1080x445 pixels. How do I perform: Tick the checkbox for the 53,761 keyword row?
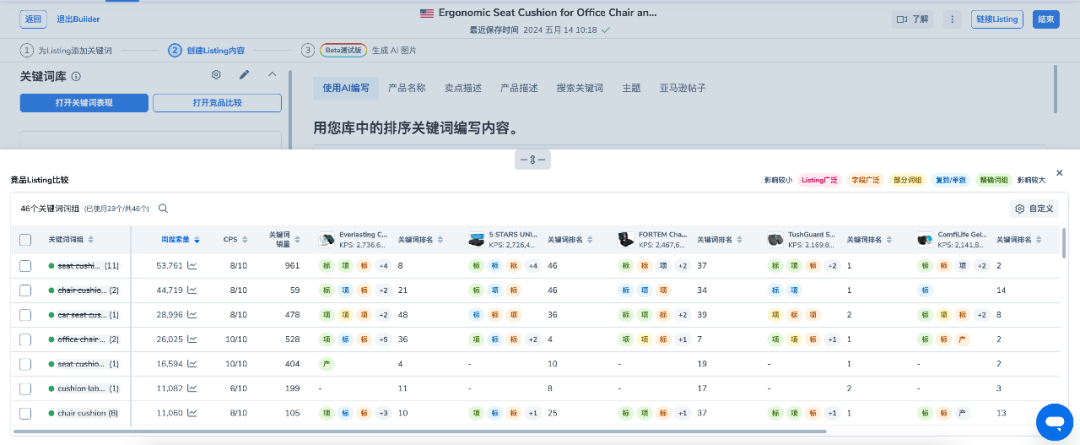[x=25, y=265]
